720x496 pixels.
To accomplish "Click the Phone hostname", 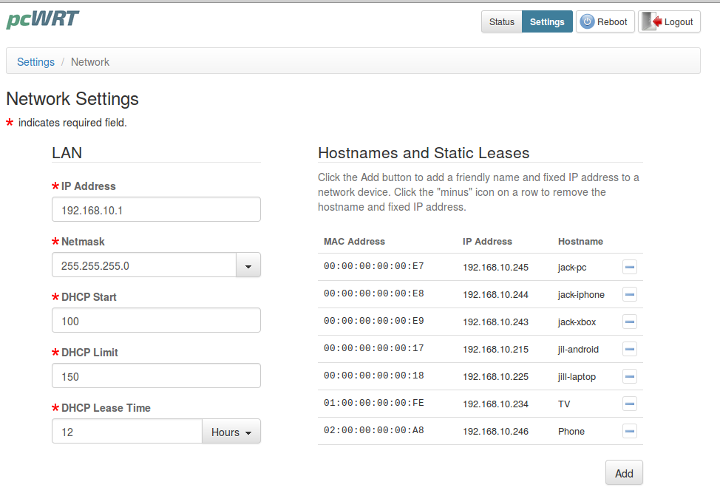I will pyautogui.click(x=571, y=432).
